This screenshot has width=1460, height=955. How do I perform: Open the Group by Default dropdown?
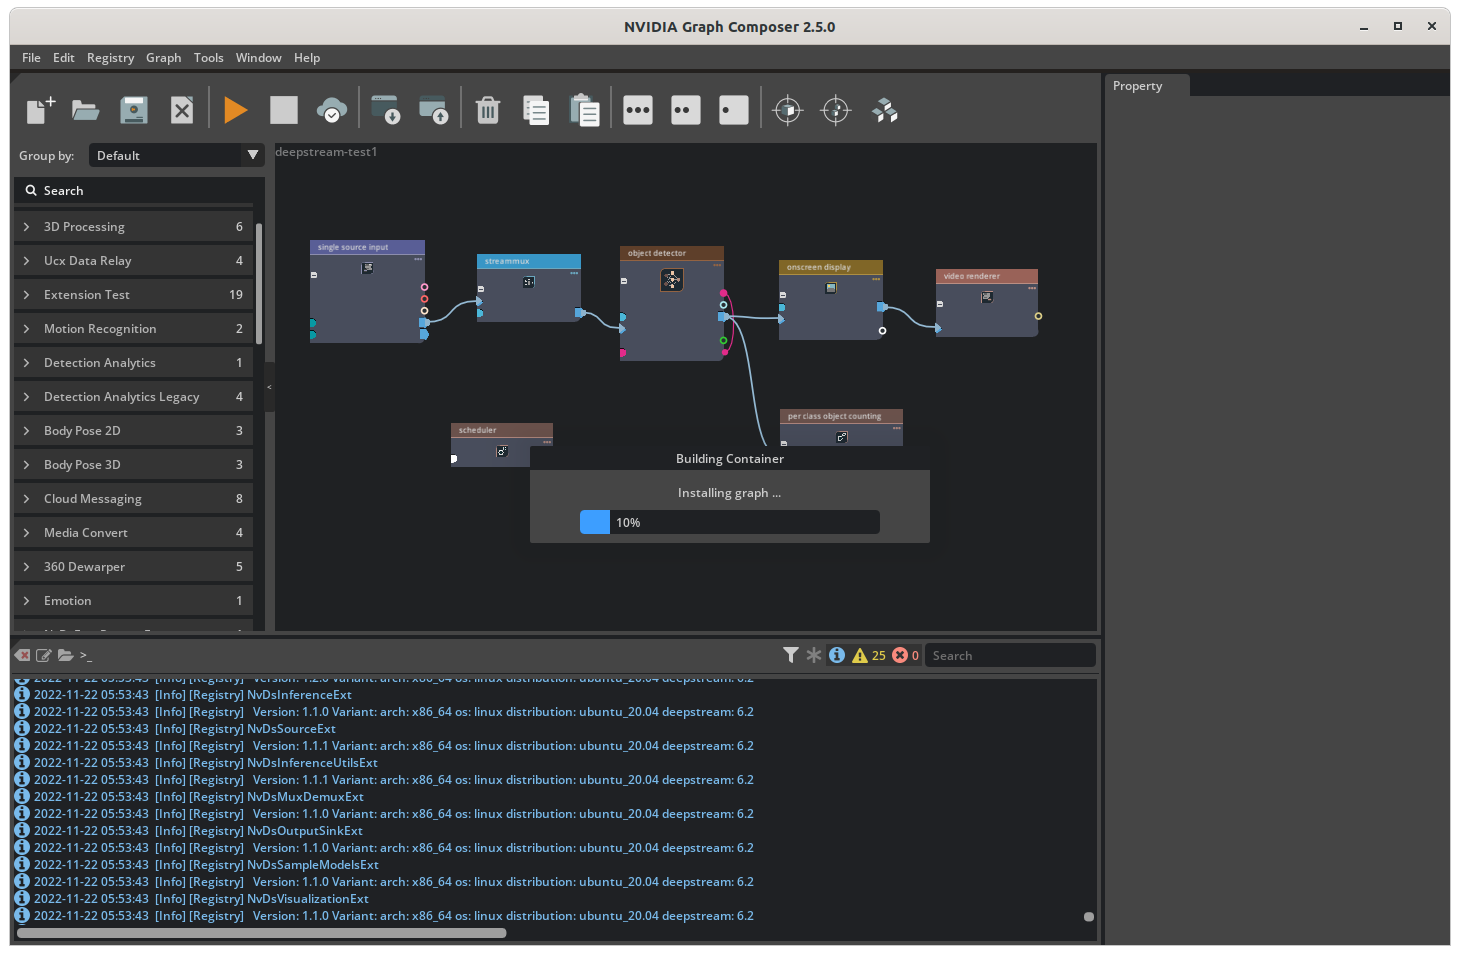(x=176, y=155)
